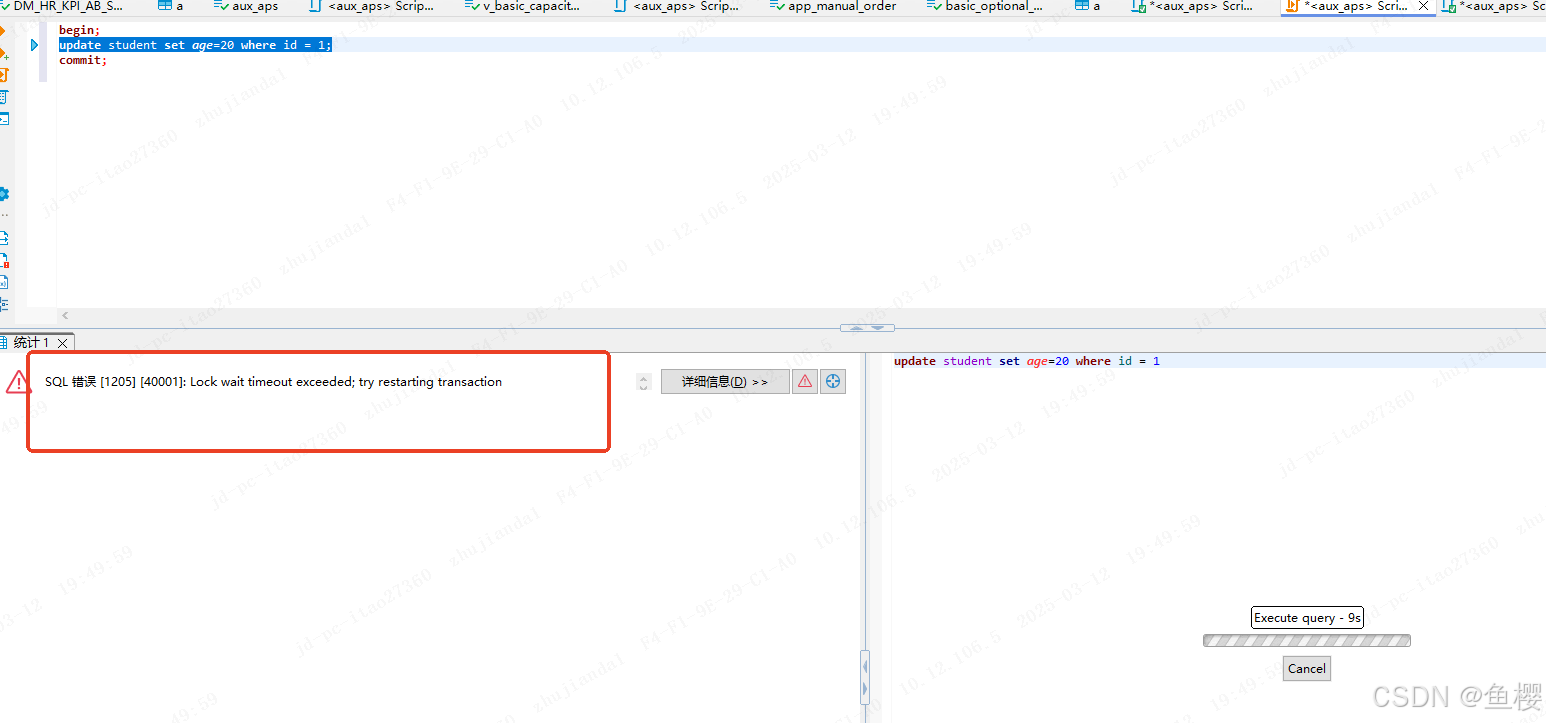Expand error details with the 详细信息(D) button

(724, 381)
